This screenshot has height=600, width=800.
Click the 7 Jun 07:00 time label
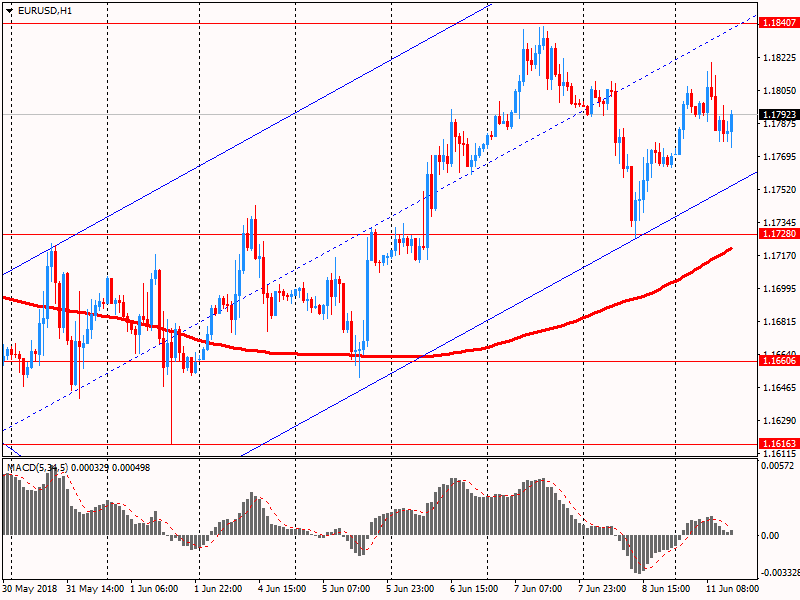point(538,589)
